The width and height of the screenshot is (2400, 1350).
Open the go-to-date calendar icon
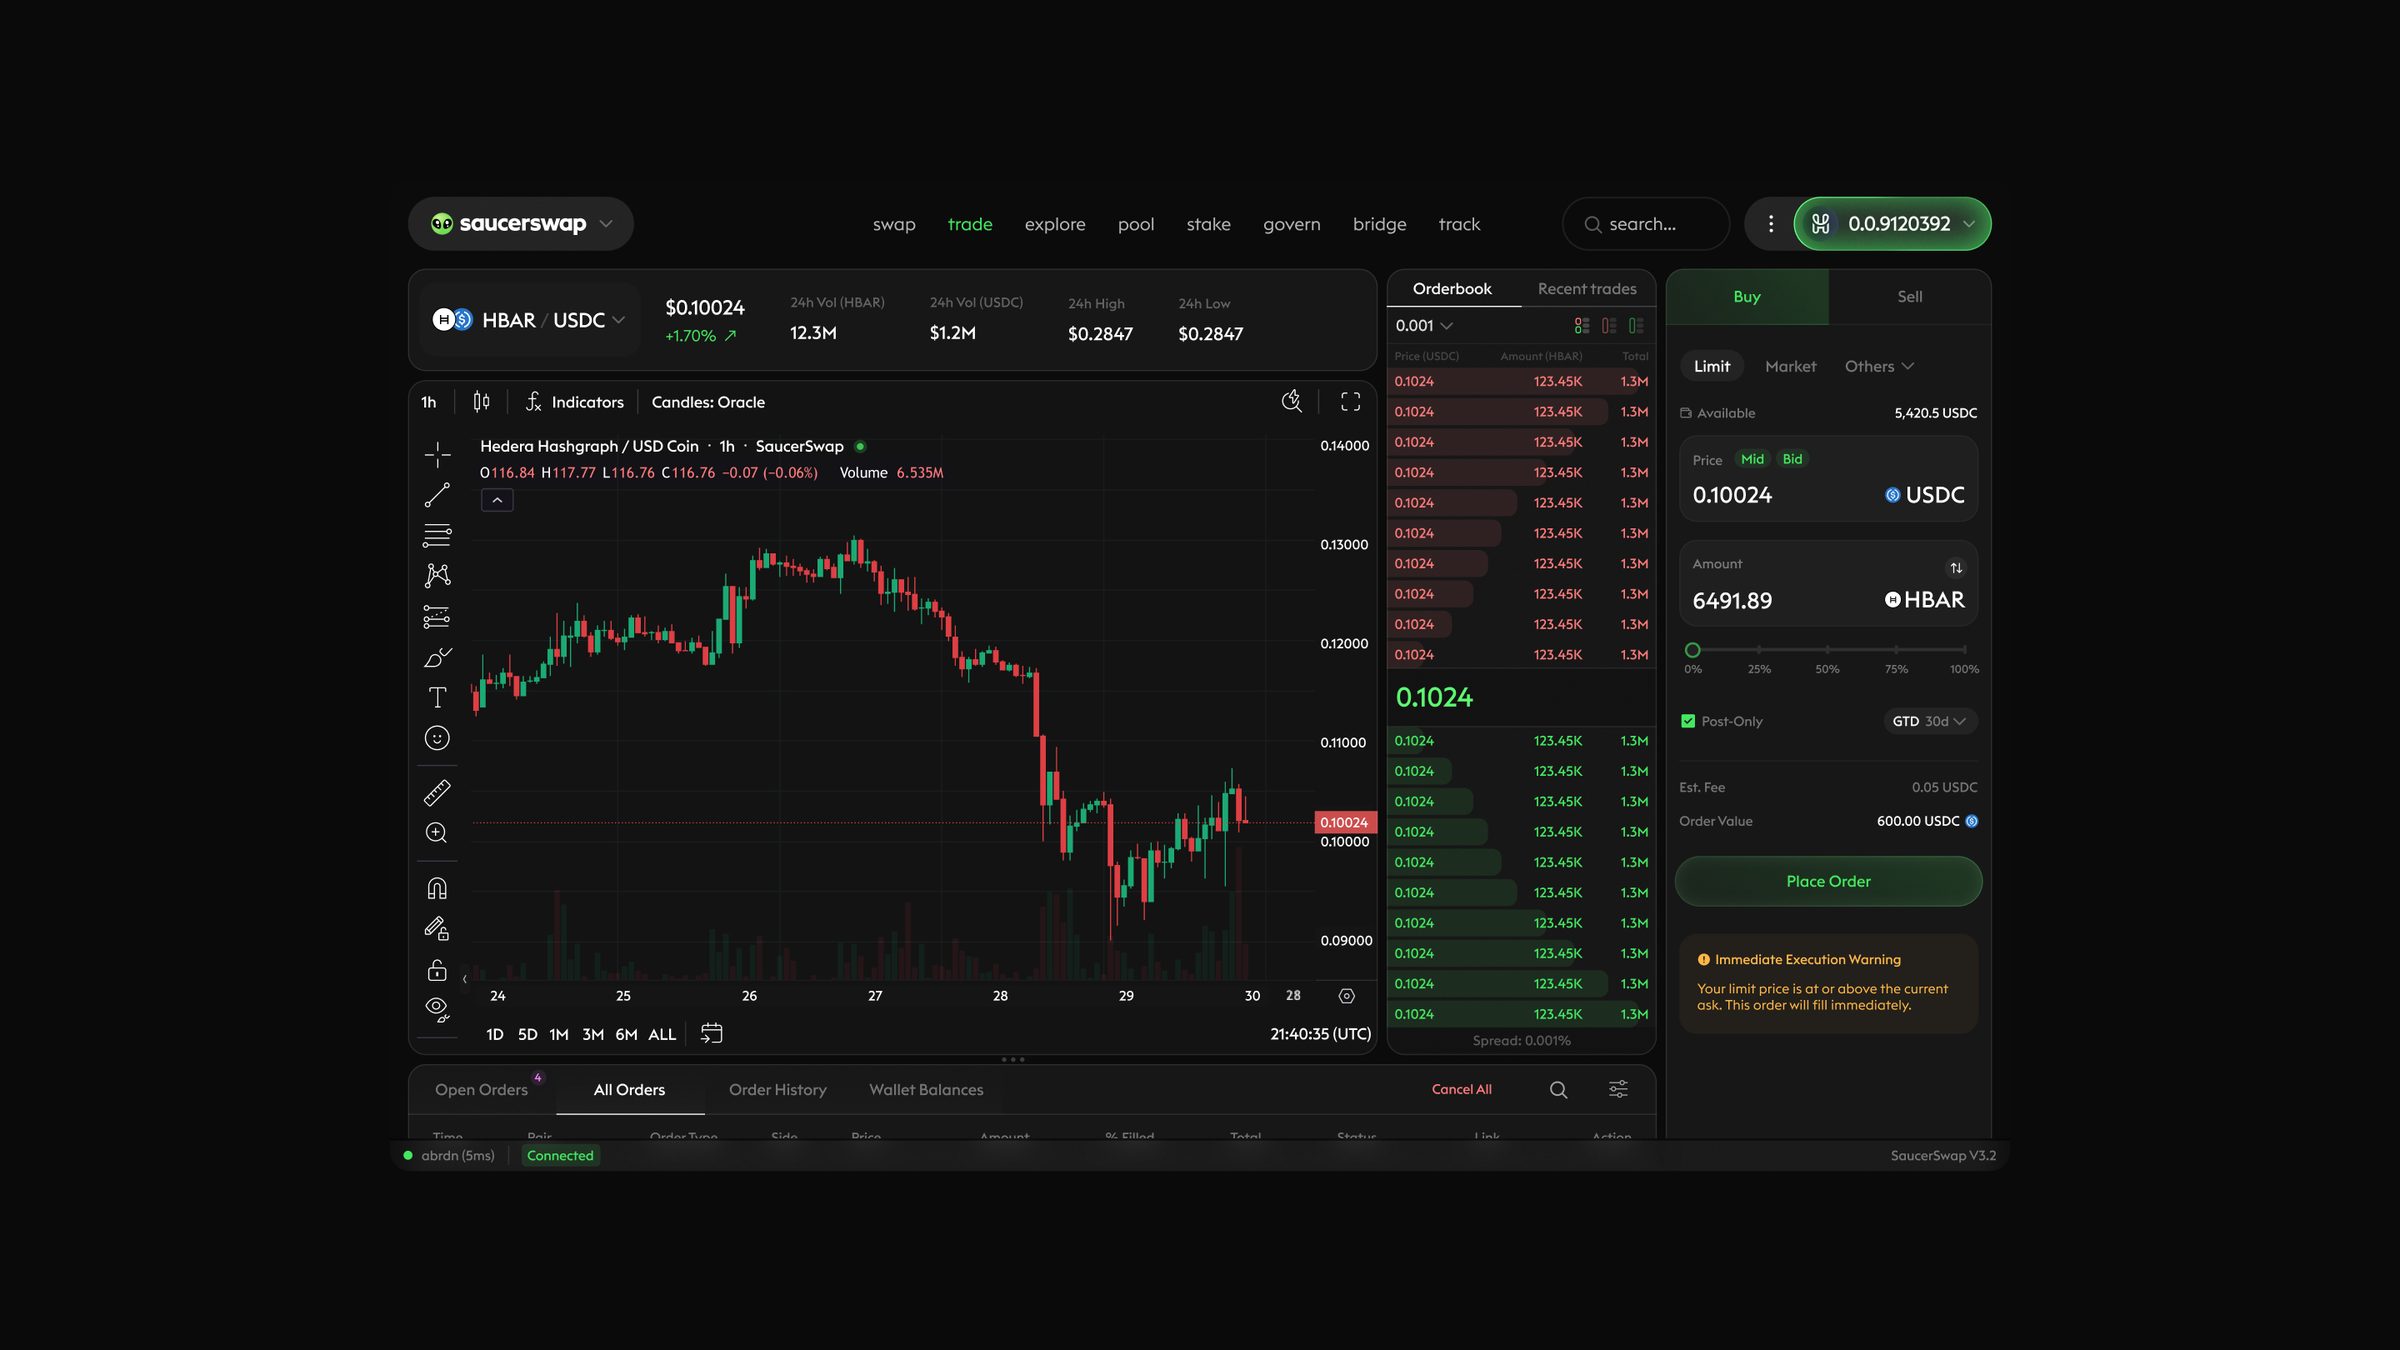pyautogui.click(x=711, y=1034)
